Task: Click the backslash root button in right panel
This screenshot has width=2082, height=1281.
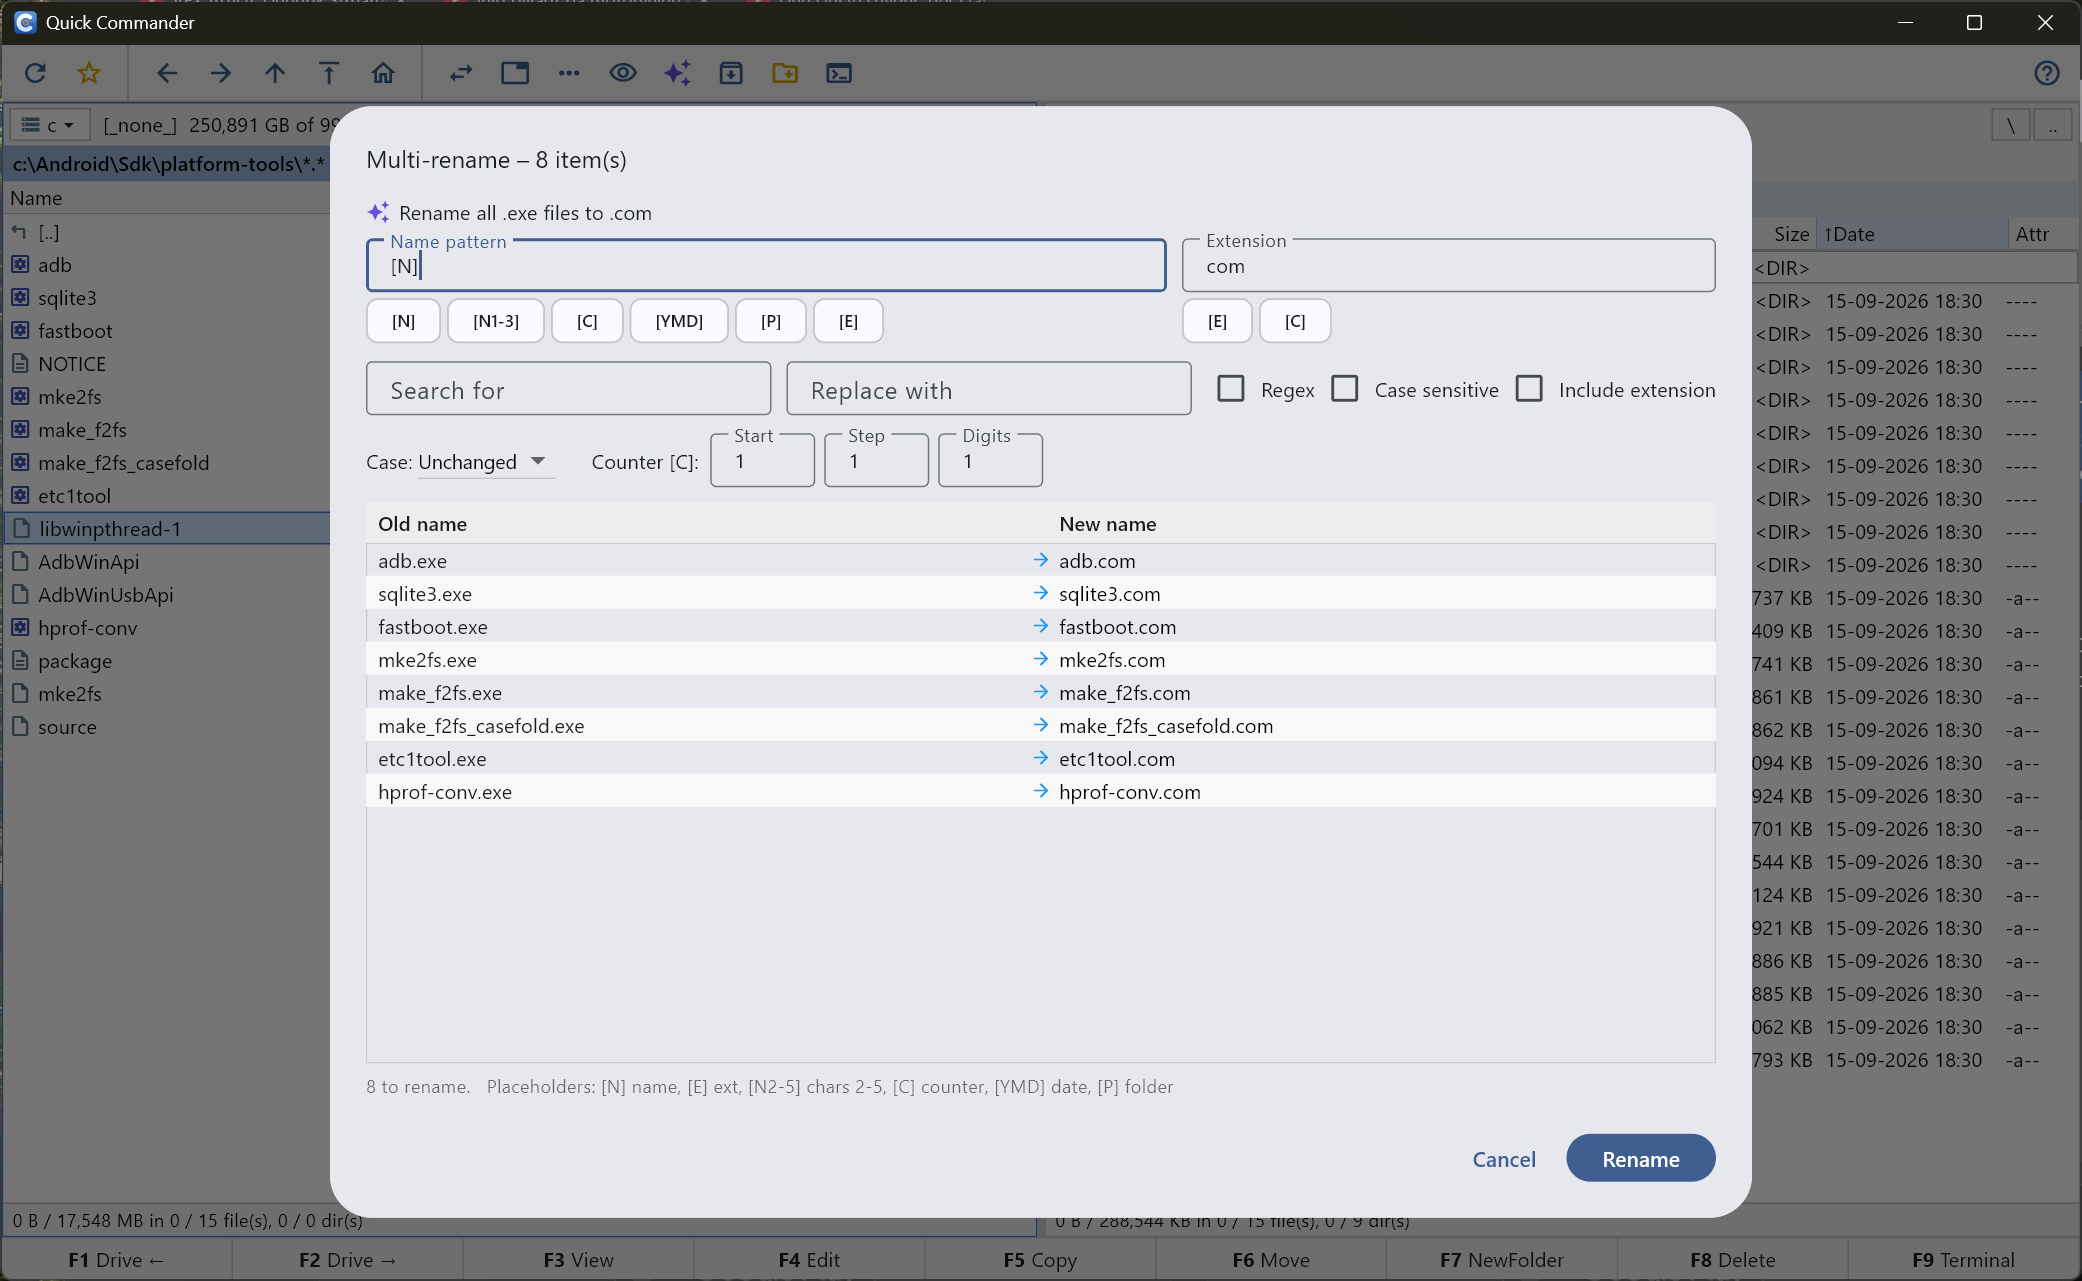Action: point(2011,126)
